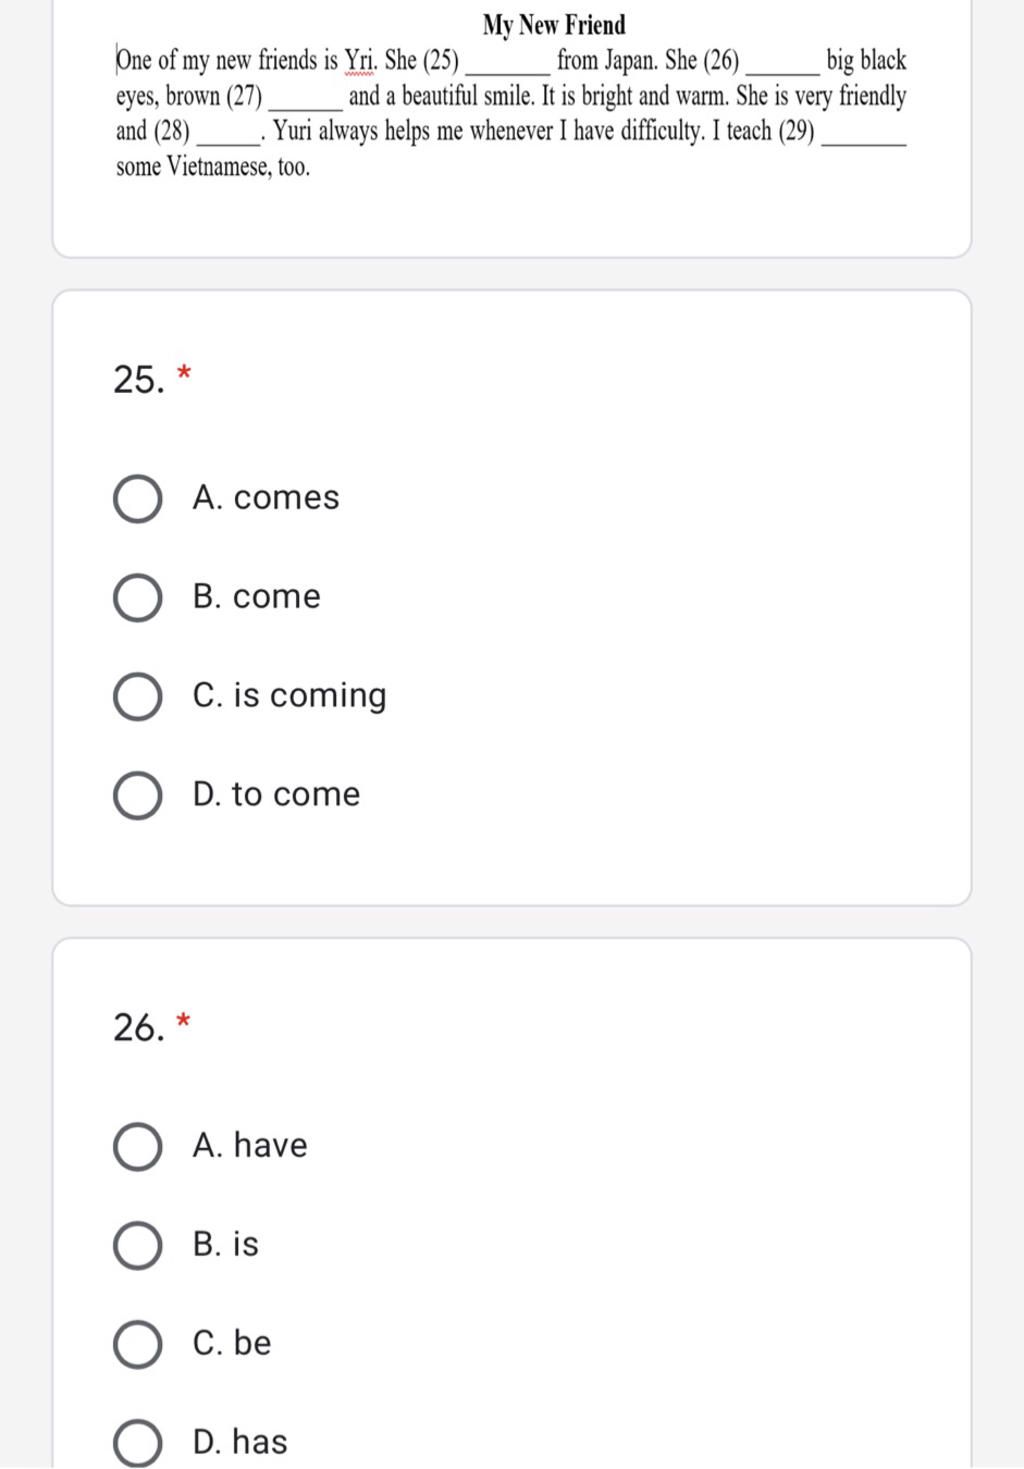Click the 'My New Friend' passage title
1024x1469 pixels.
click(x=554, y=25)
